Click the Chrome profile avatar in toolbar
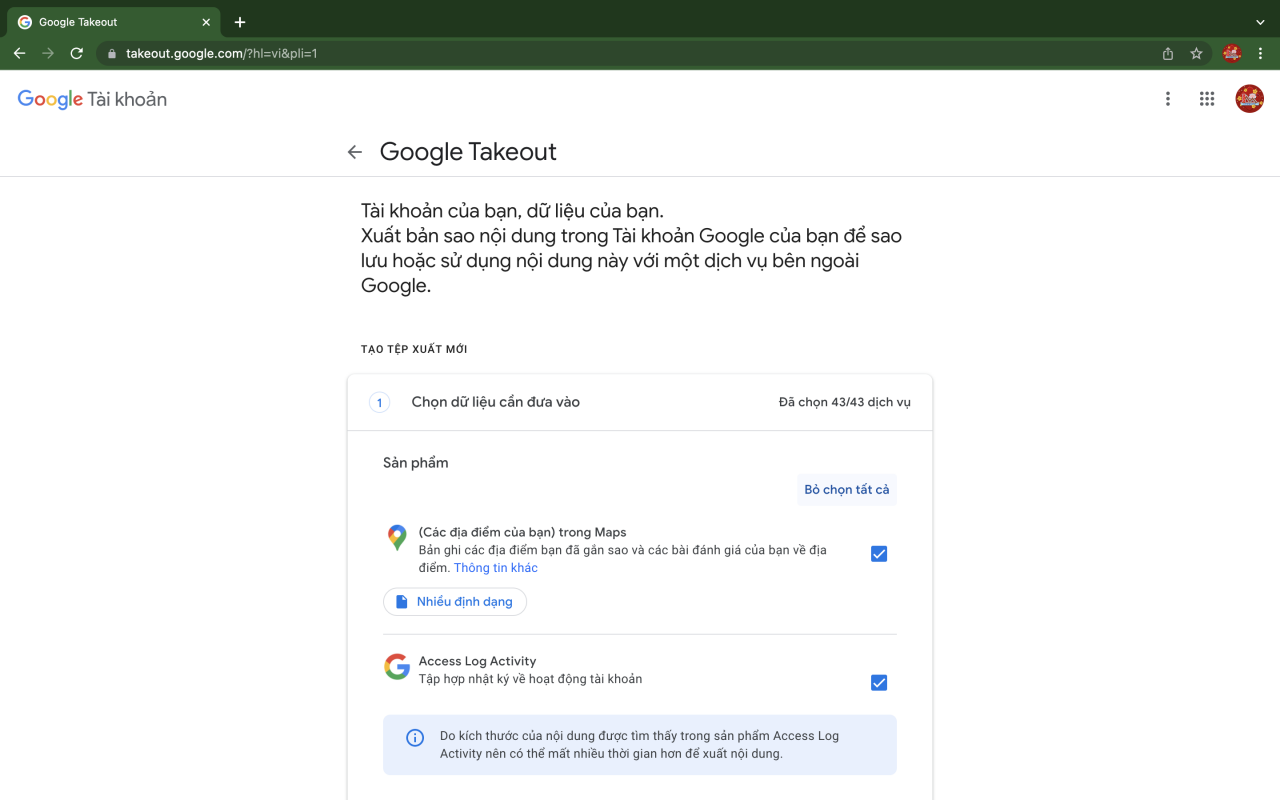 pos(1232,54)
